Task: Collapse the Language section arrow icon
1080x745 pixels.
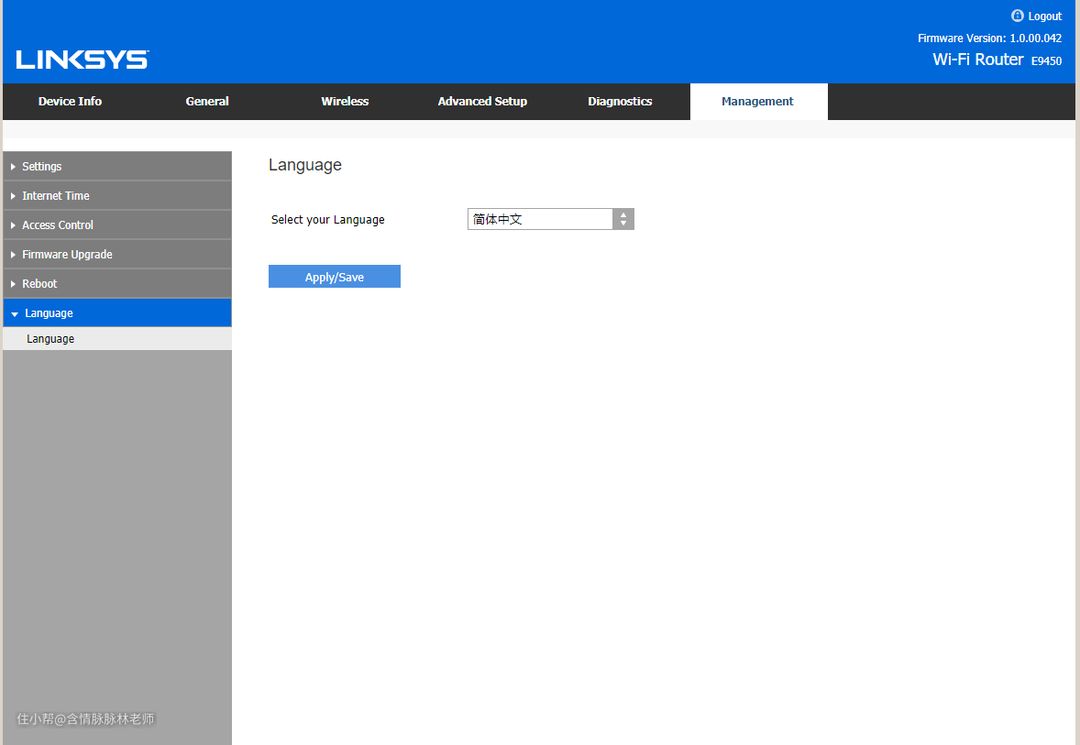Action: coord(14,314)
